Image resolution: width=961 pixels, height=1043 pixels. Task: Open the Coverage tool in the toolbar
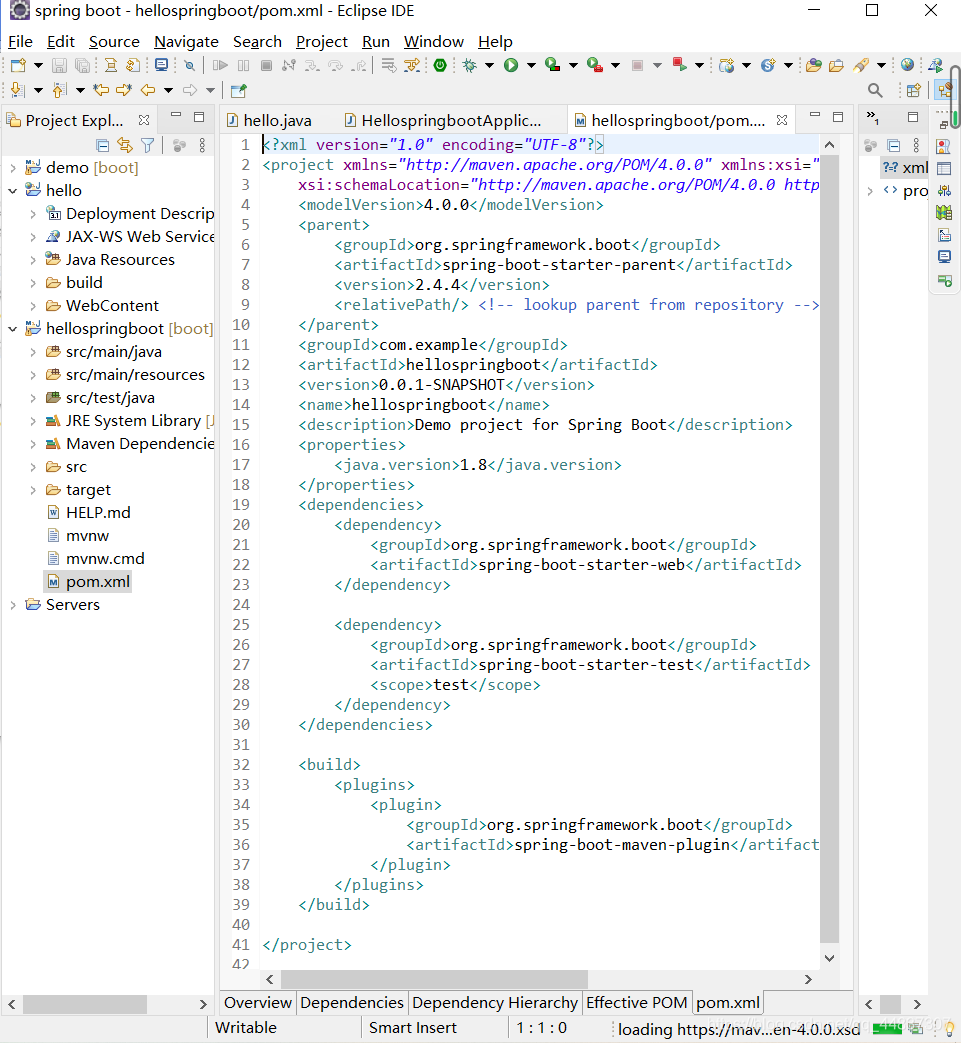click(x=552, y=67)
